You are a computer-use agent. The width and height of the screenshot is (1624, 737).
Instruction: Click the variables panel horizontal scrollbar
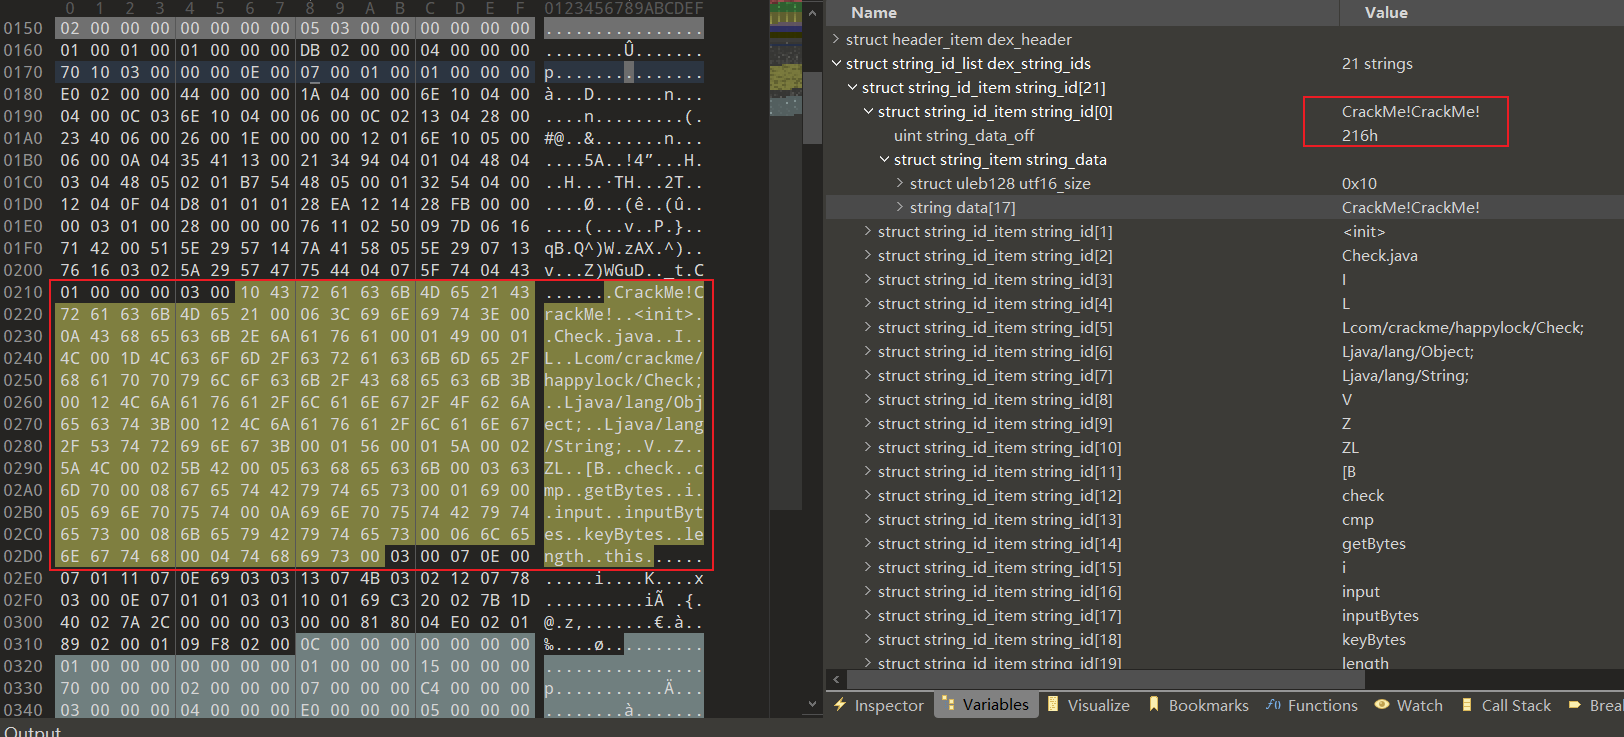click(1106, 680)
